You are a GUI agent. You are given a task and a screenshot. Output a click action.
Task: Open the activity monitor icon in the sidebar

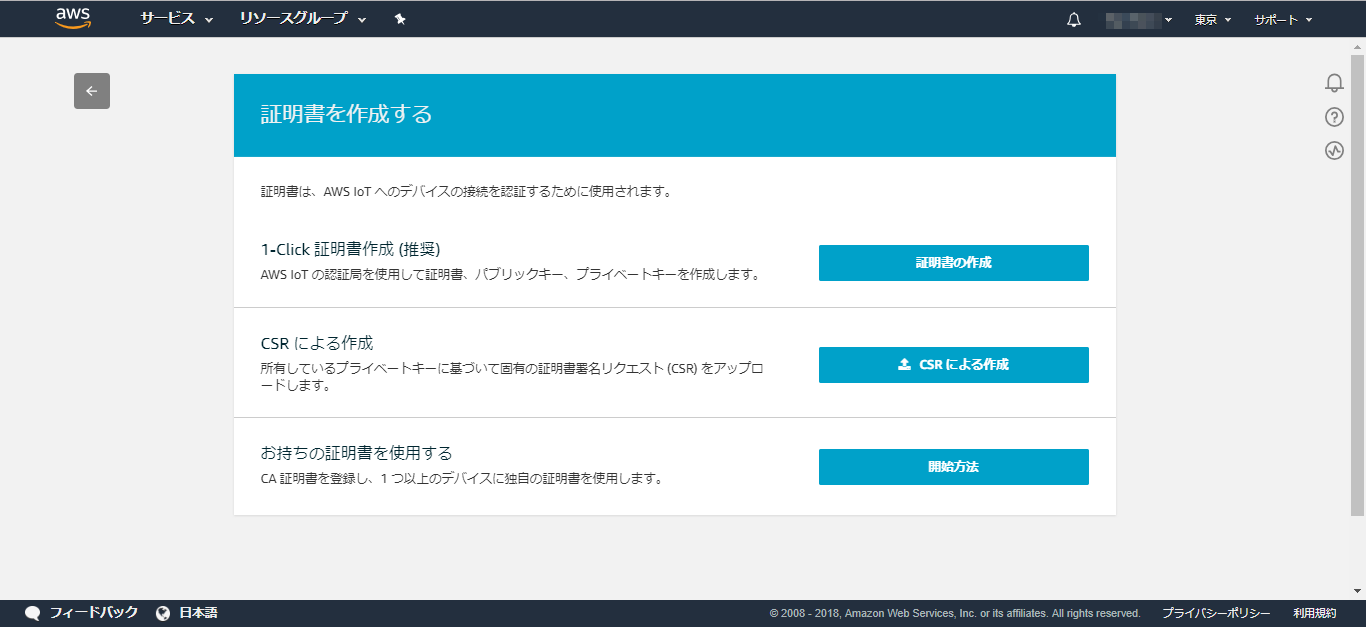[x=1334, y=151]
